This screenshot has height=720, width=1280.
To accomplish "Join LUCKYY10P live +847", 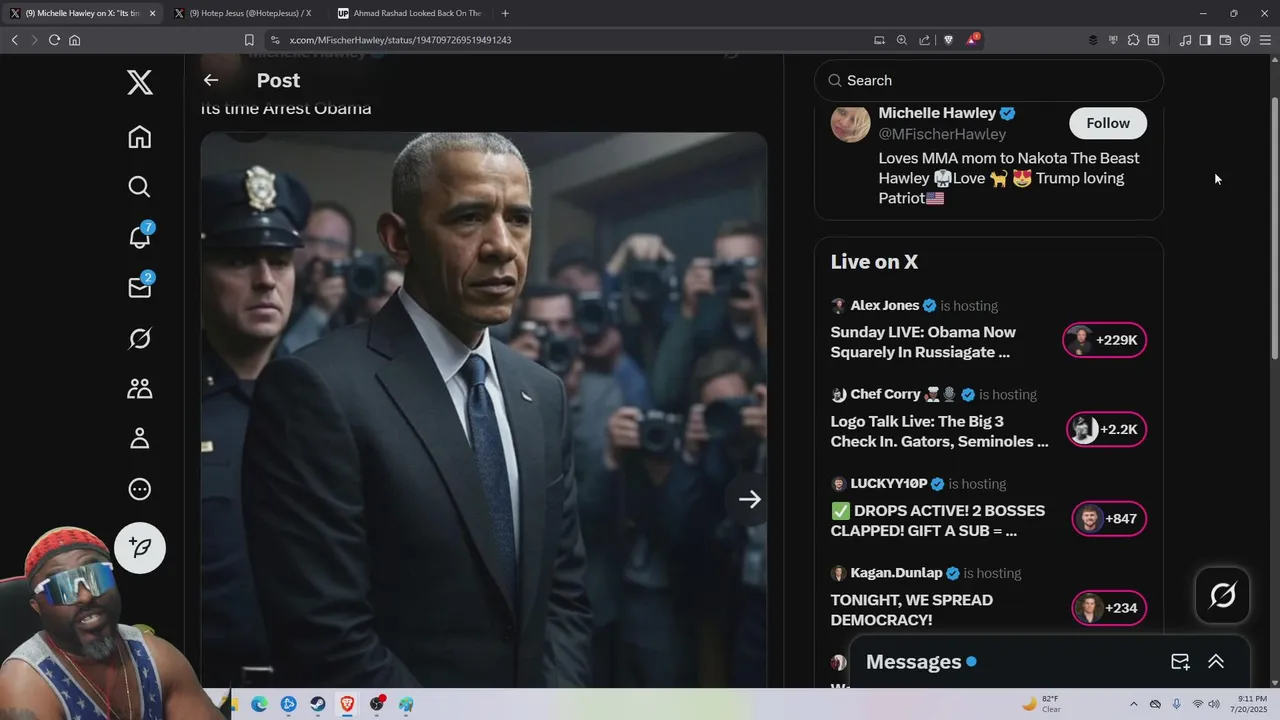I will coord(1109,519).
